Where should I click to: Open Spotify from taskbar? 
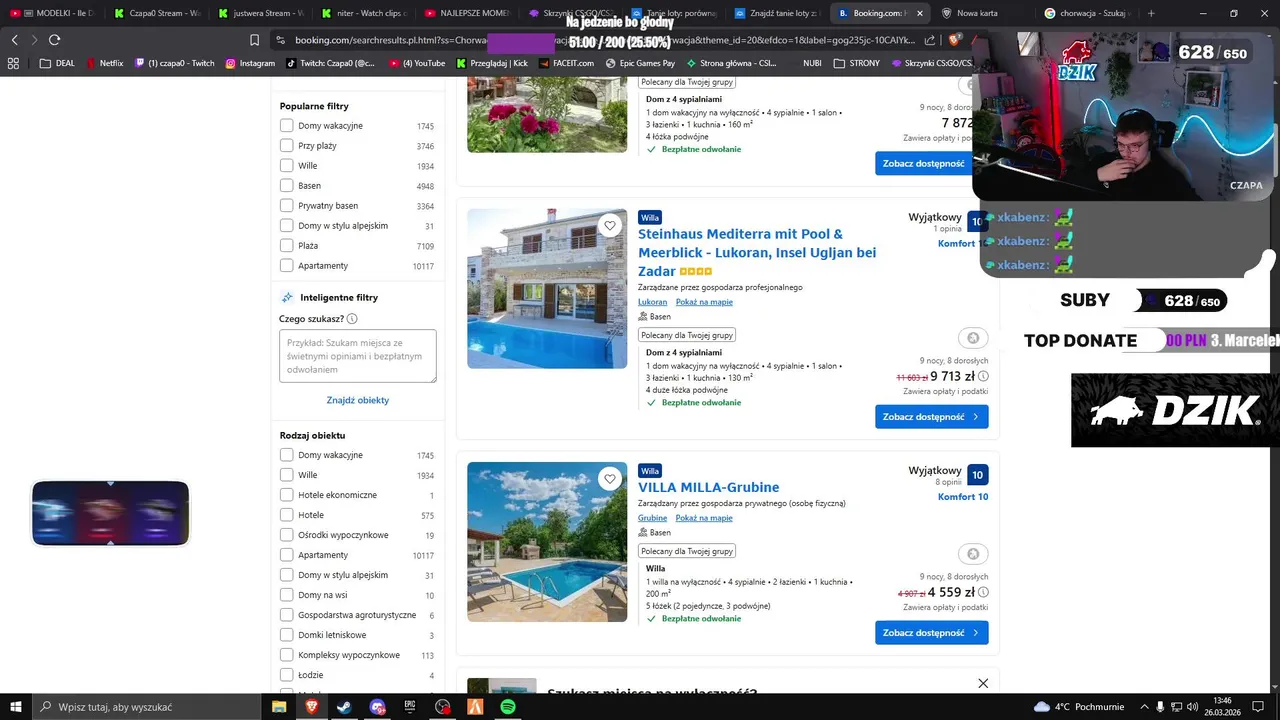coord(508,707)
